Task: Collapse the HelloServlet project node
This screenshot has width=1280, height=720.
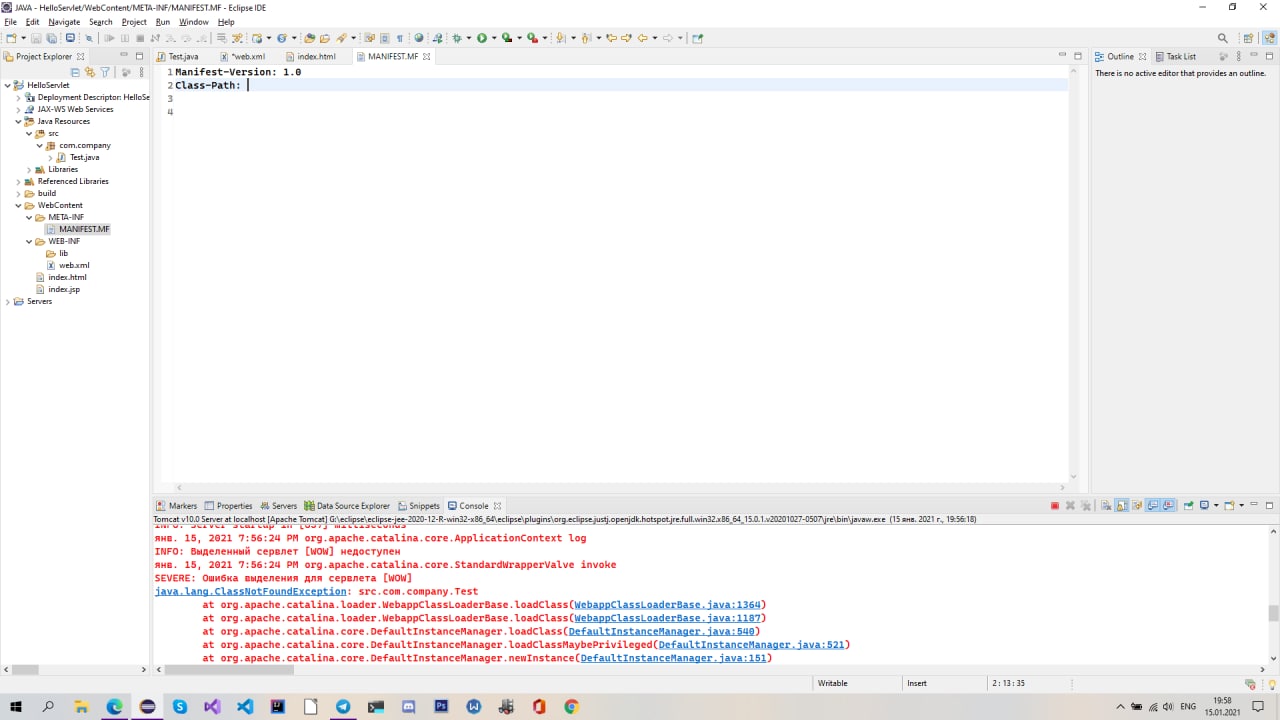Action: (8, 85)
